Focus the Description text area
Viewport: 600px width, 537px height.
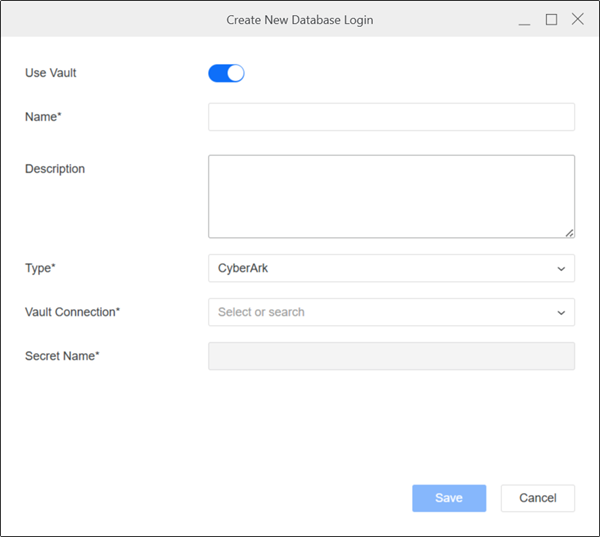pos(391,196)
